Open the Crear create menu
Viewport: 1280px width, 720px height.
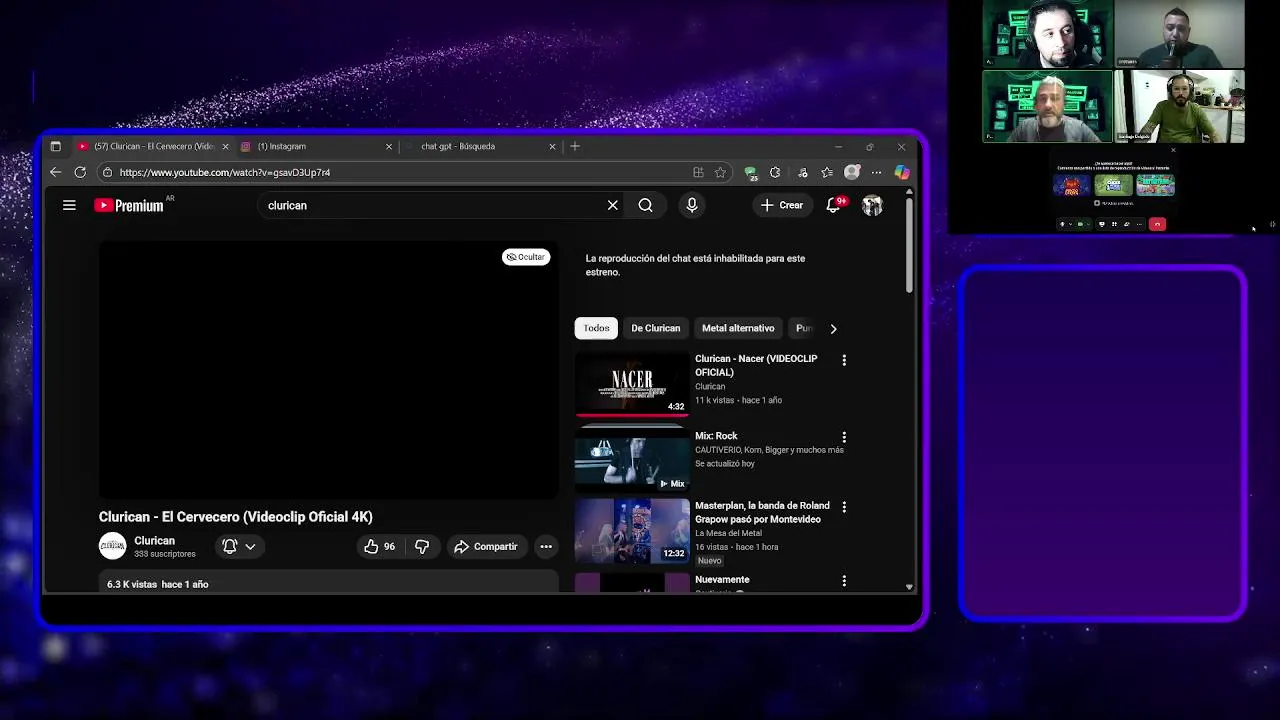tap(781, 205)
